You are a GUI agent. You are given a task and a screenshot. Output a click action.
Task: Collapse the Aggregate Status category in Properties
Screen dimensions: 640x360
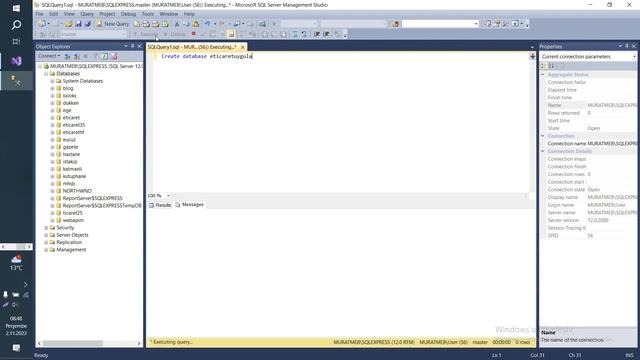(x=543, y=75)
